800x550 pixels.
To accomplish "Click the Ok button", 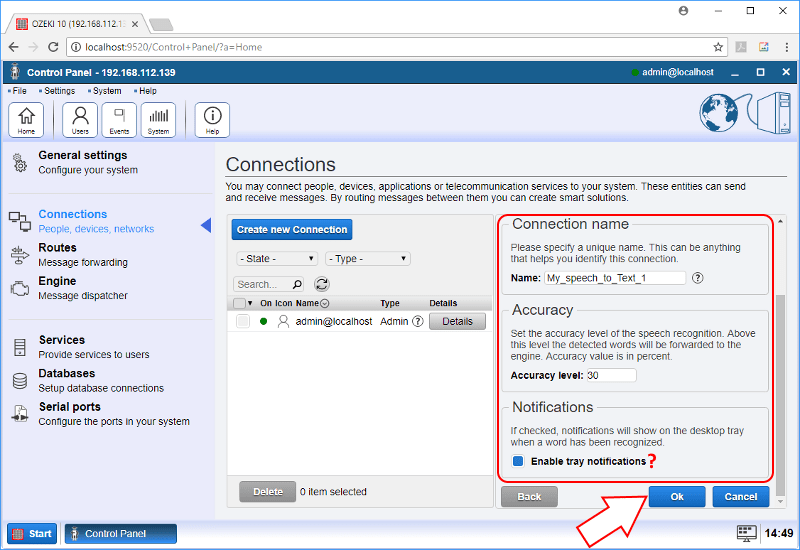I will pyautogui.click(x=677, y=496).
